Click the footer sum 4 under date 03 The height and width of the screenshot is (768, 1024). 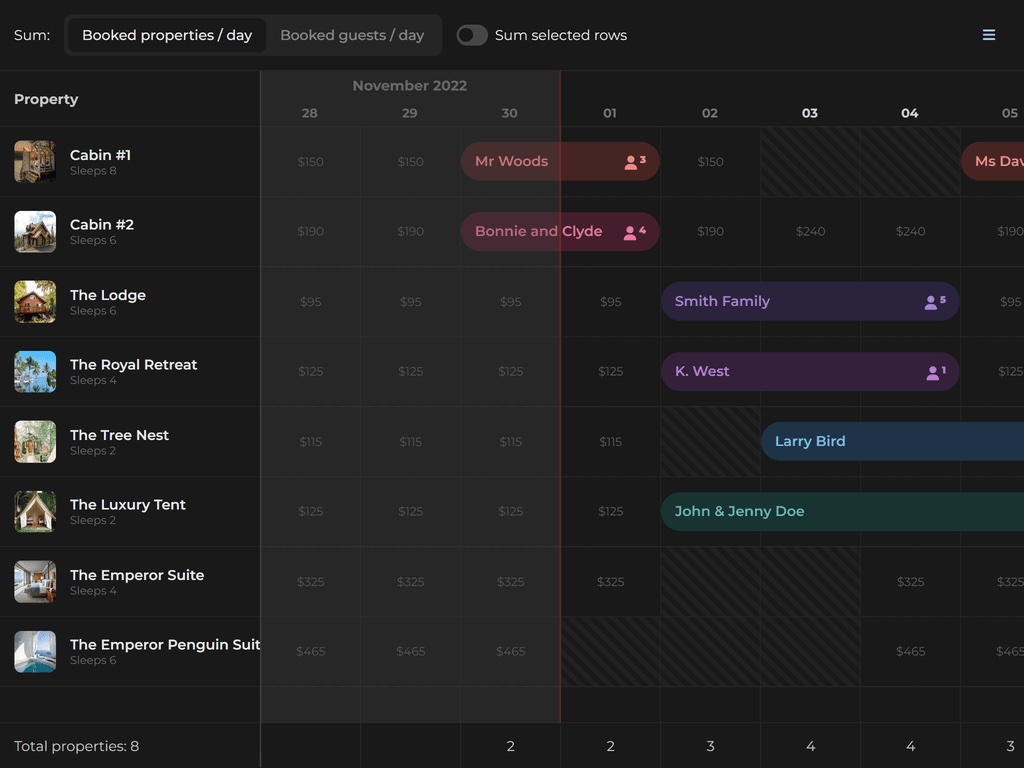810,746
